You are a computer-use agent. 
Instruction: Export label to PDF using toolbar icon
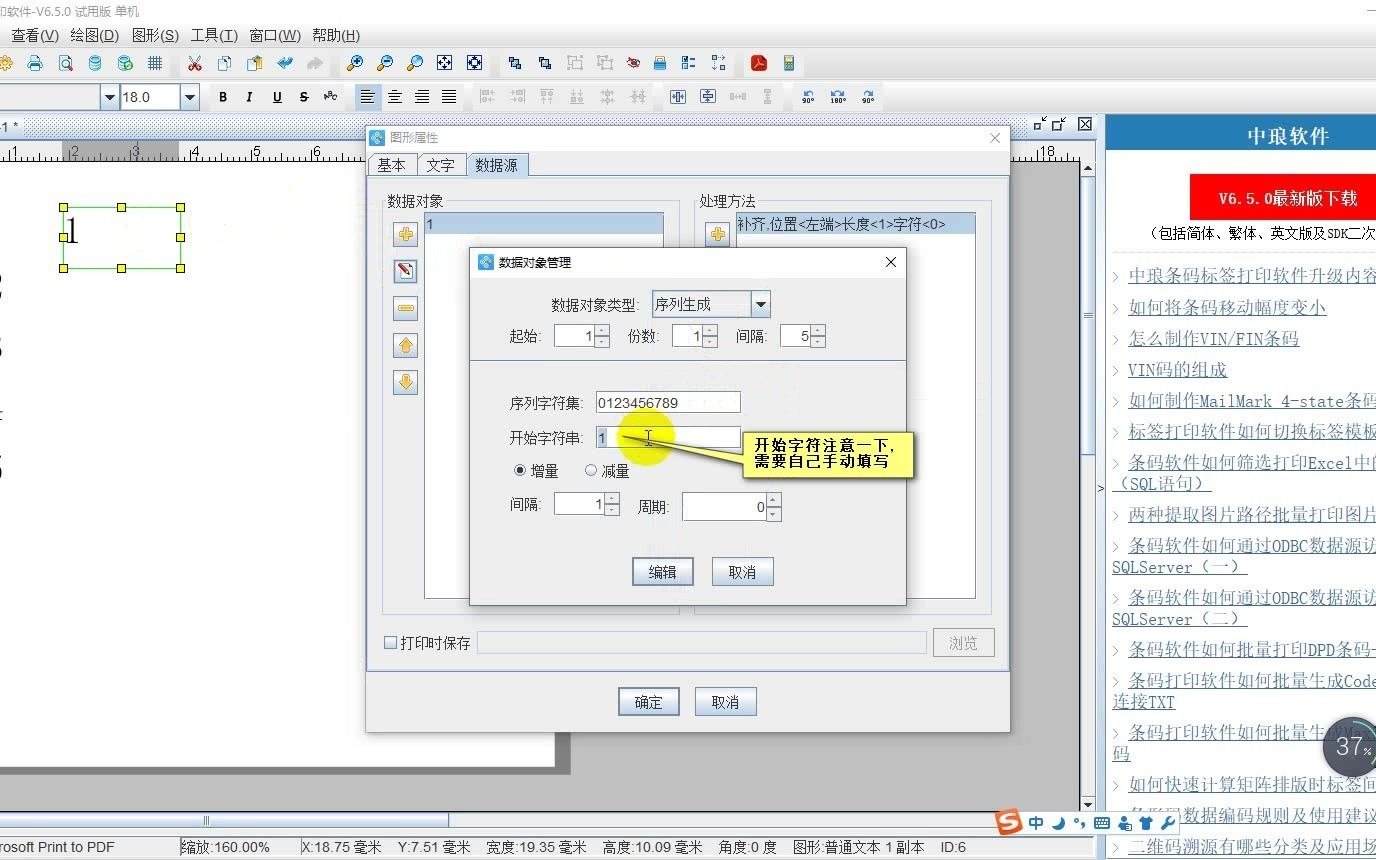click(x=759, y=63)
